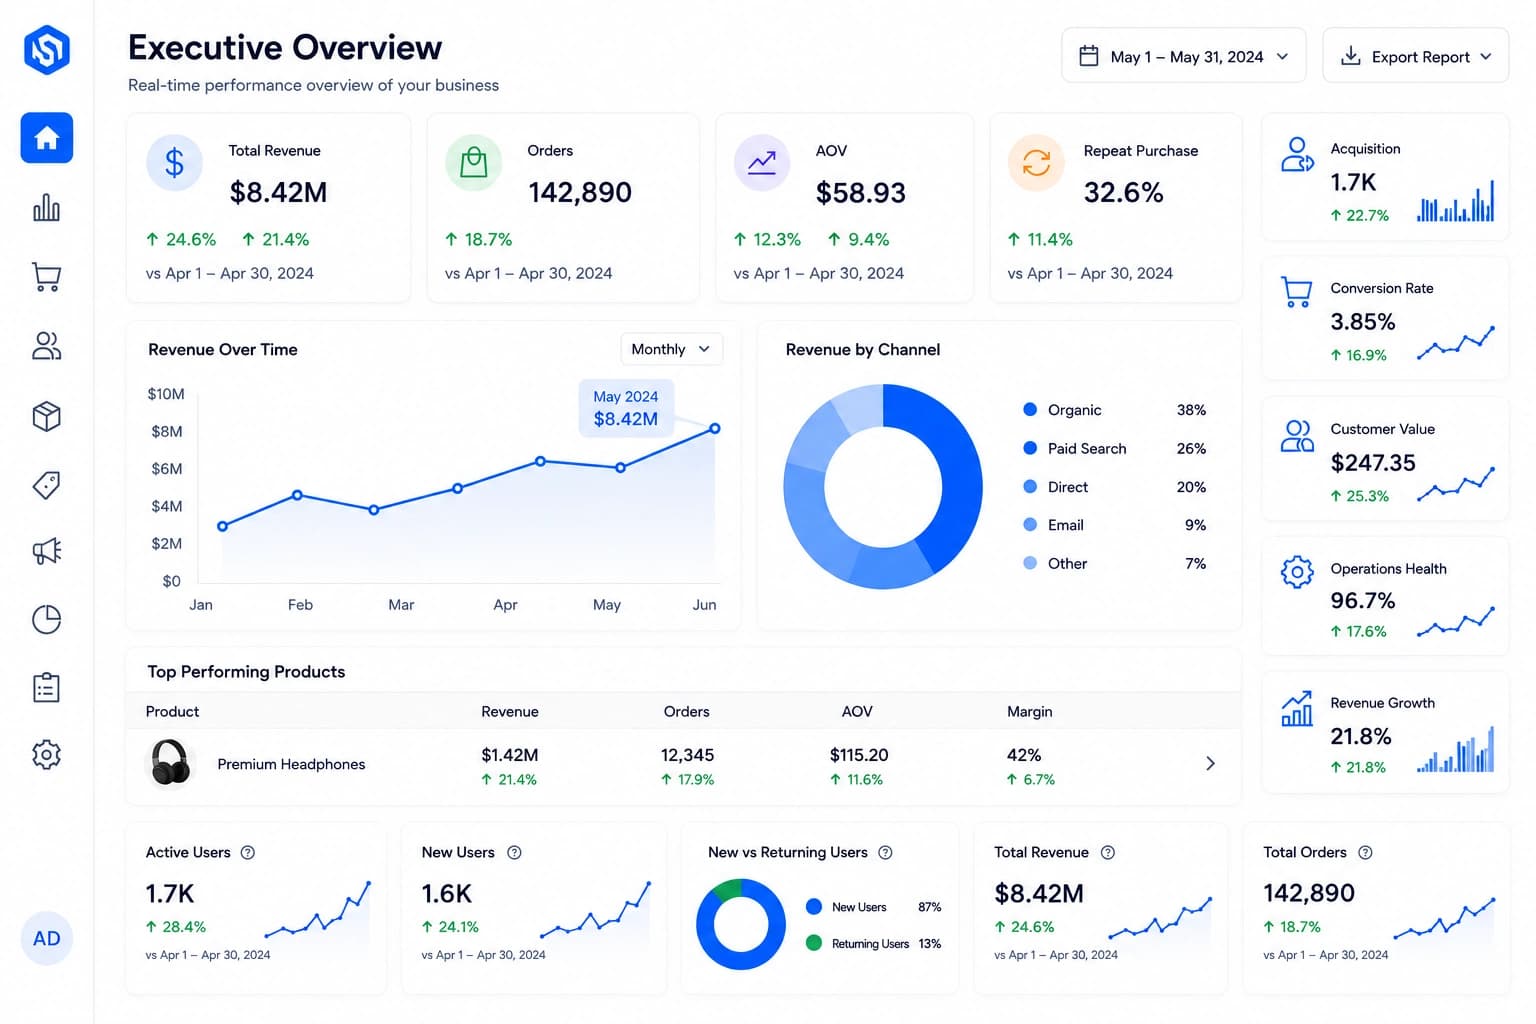1536x1024 pixels.
Task: Sort by the Product column header
Action: pyautogui.click(x=172, y=712)
